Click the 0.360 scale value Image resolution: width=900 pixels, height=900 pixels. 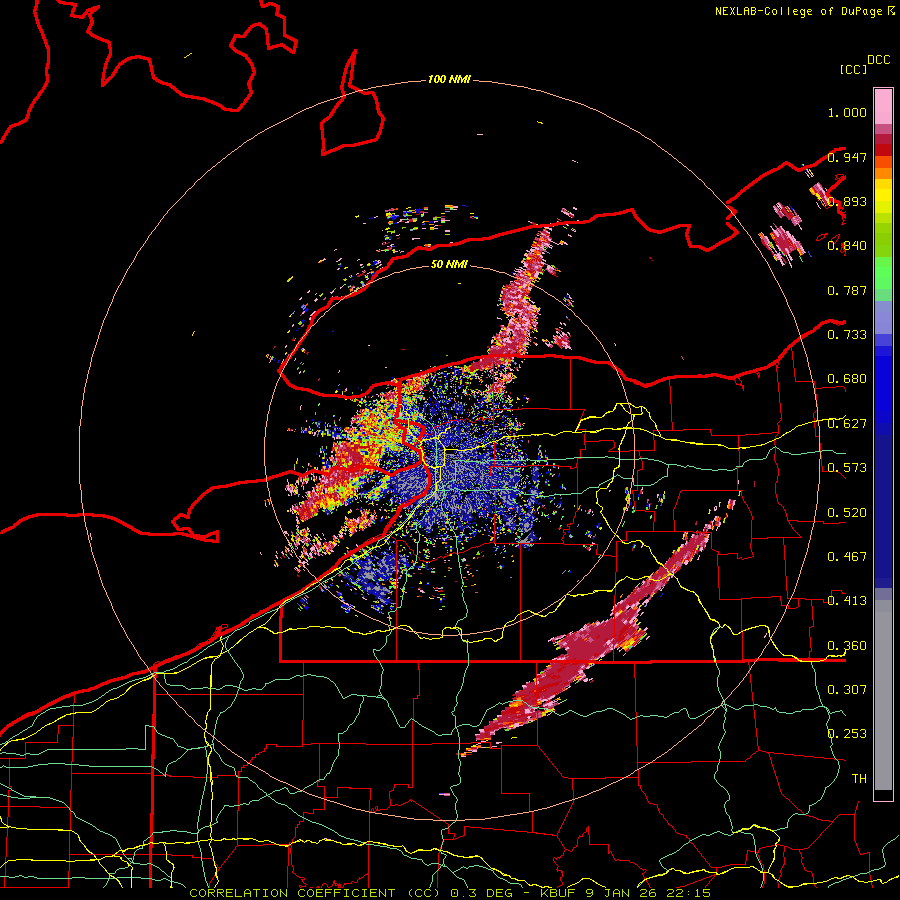click(847, 646)
